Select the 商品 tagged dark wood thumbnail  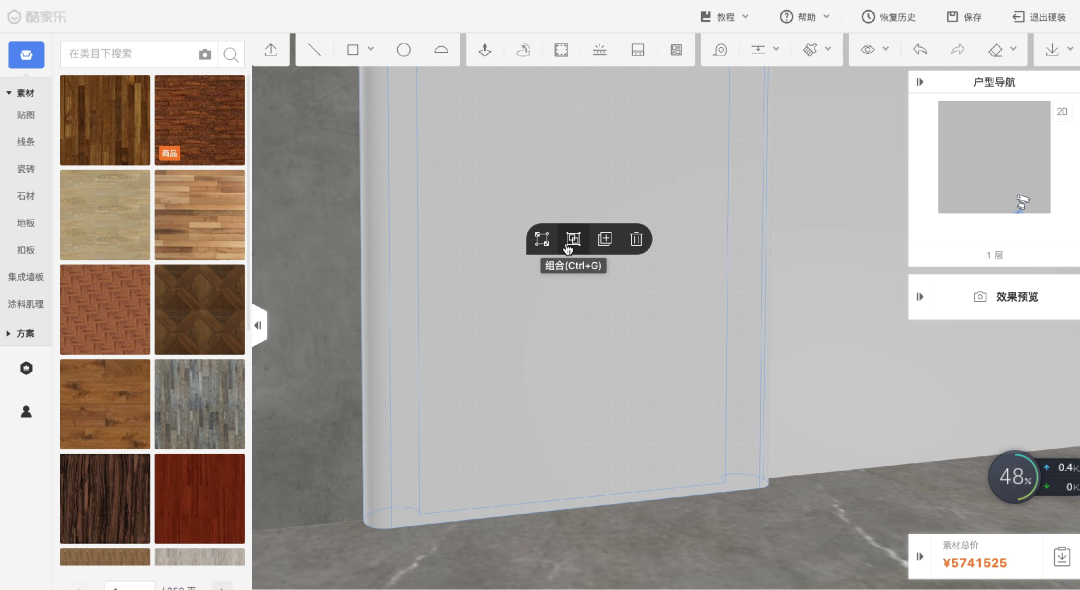pyautogui.click(x=200, y=120)
